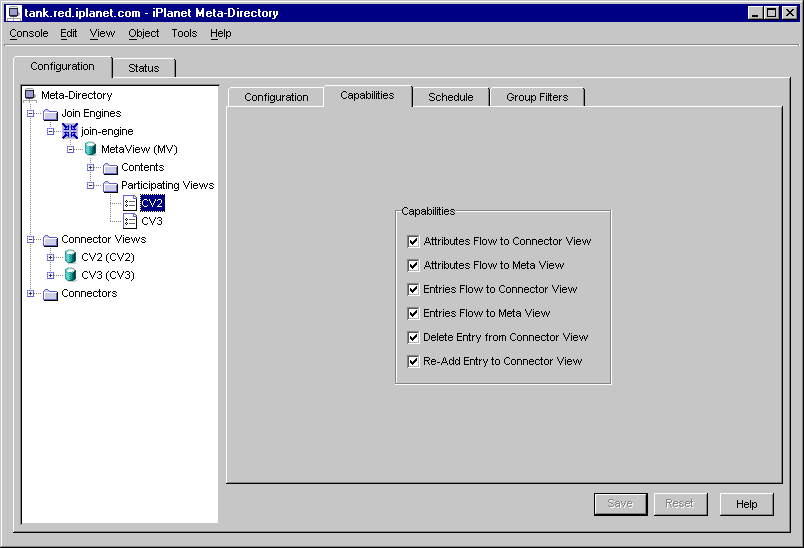Click the CV2 (CV2) cylinder icon
Image resolution: width=804 pixels, height=548 pixels.
tap(70, 257)
